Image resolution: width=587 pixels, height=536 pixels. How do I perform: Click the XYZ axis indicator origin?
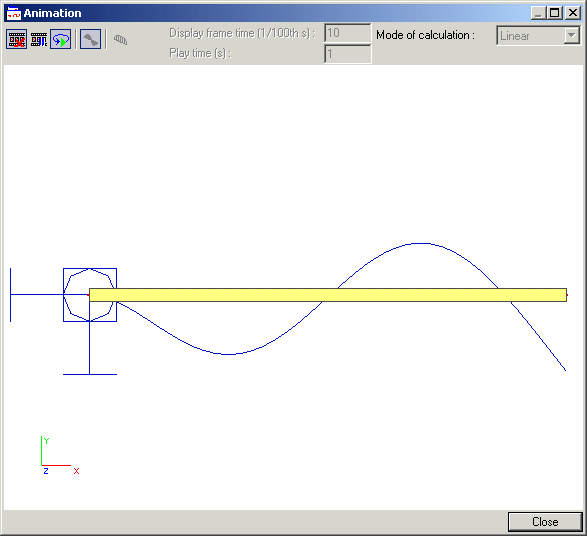point(42,465)
